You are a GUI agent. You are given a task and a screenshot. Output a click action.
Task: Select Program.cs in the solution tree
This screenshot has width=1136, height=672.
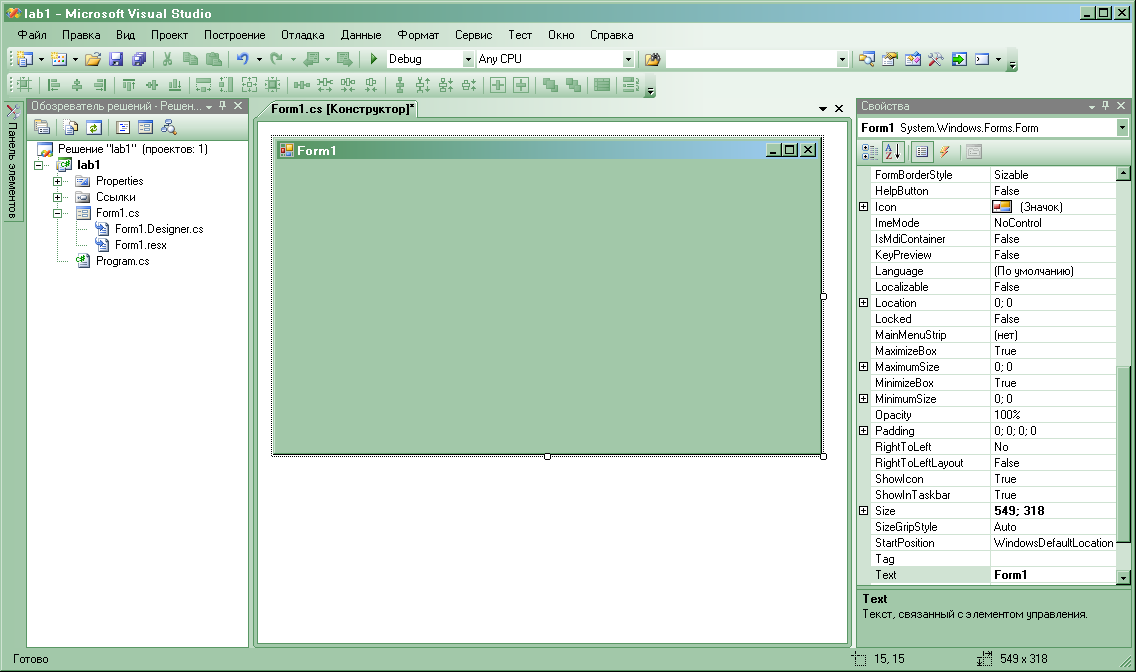(x=122, y=261)
